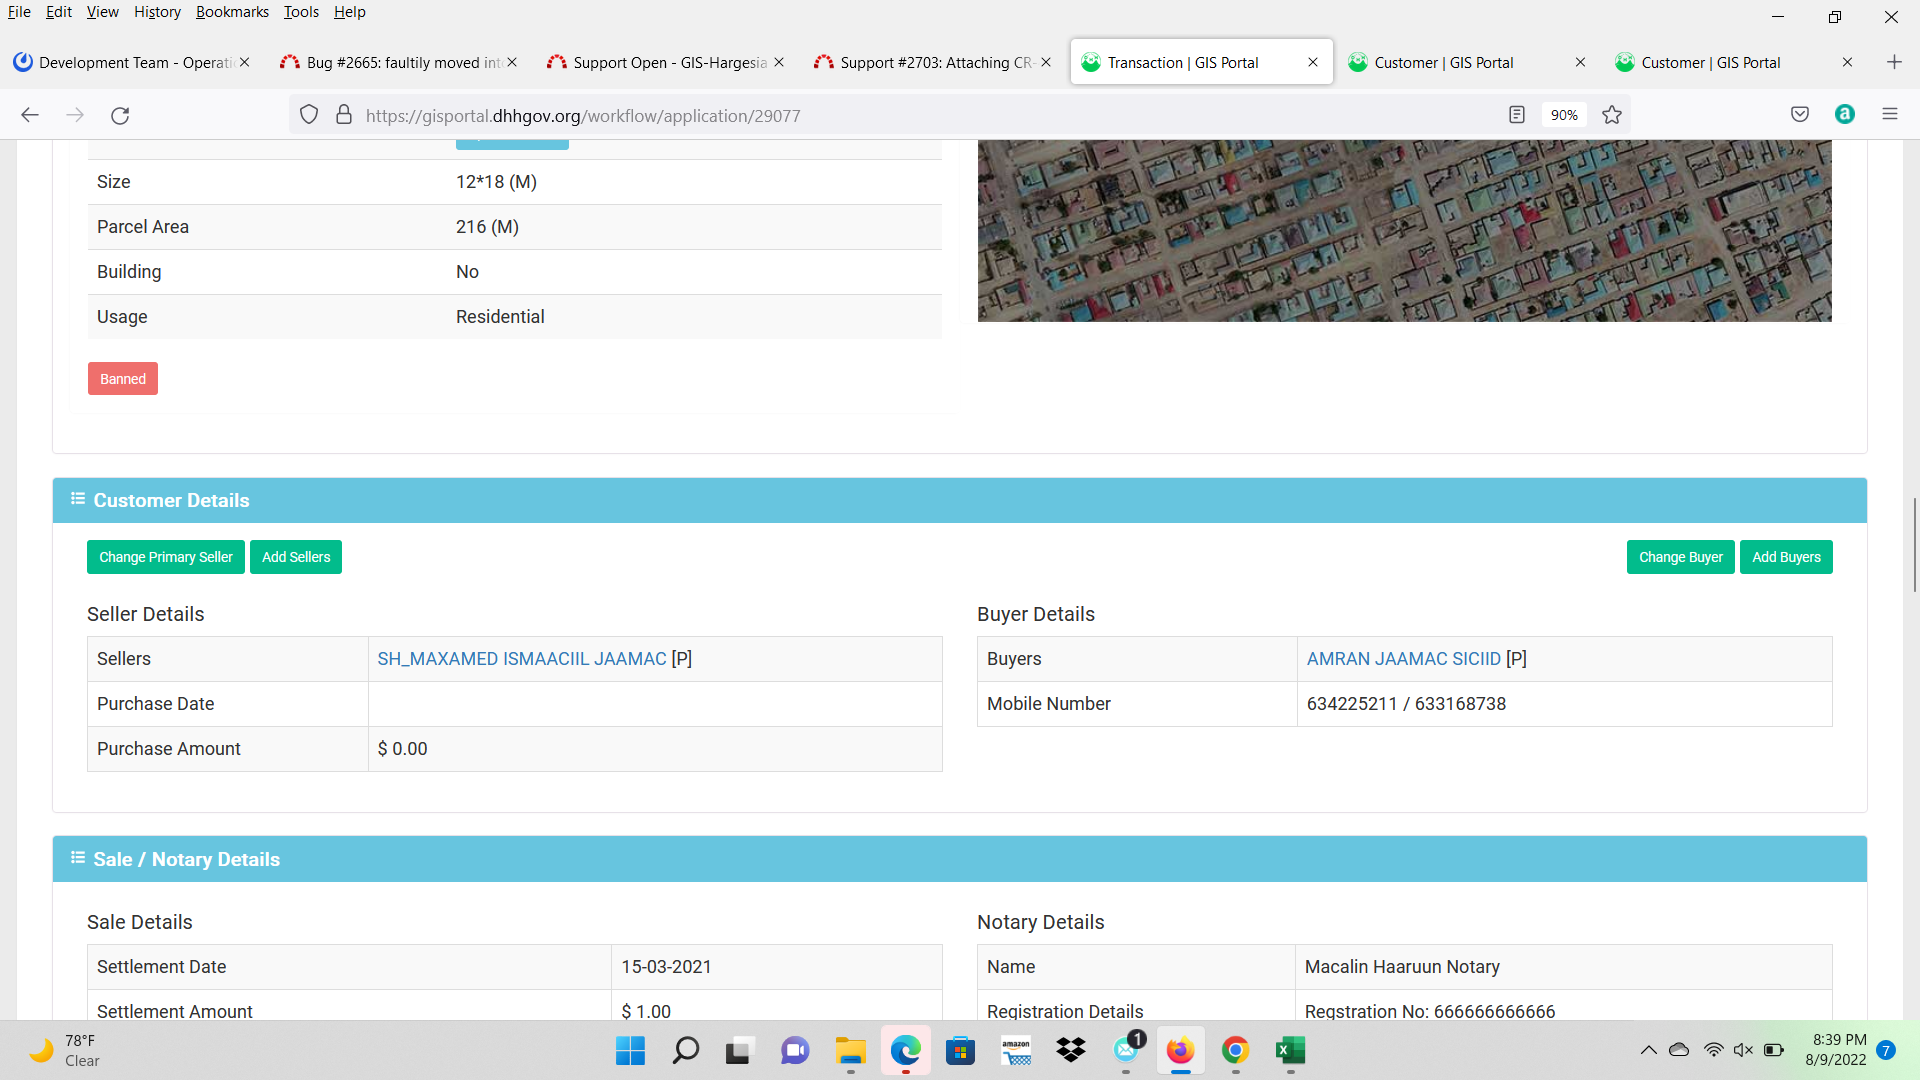Screen dimensions: 1920x1080
Task: Open taskbar Search magnifier
Action: [686, 1051]
